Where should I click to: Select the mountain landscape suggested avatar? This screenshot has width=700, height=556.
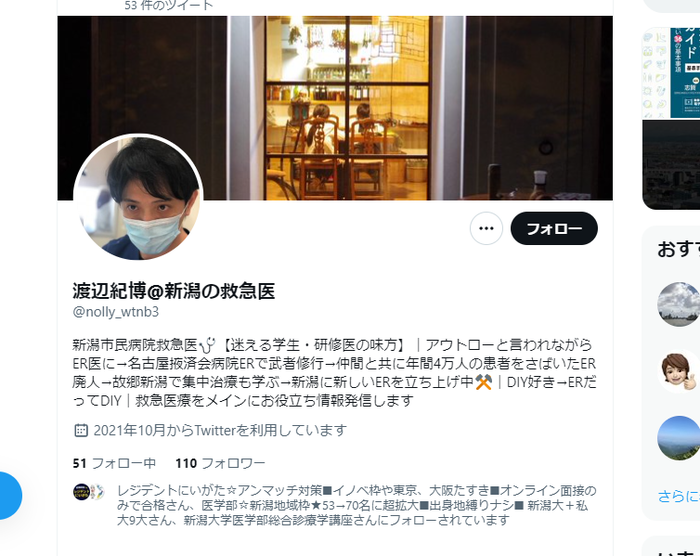tap(679, 438)
